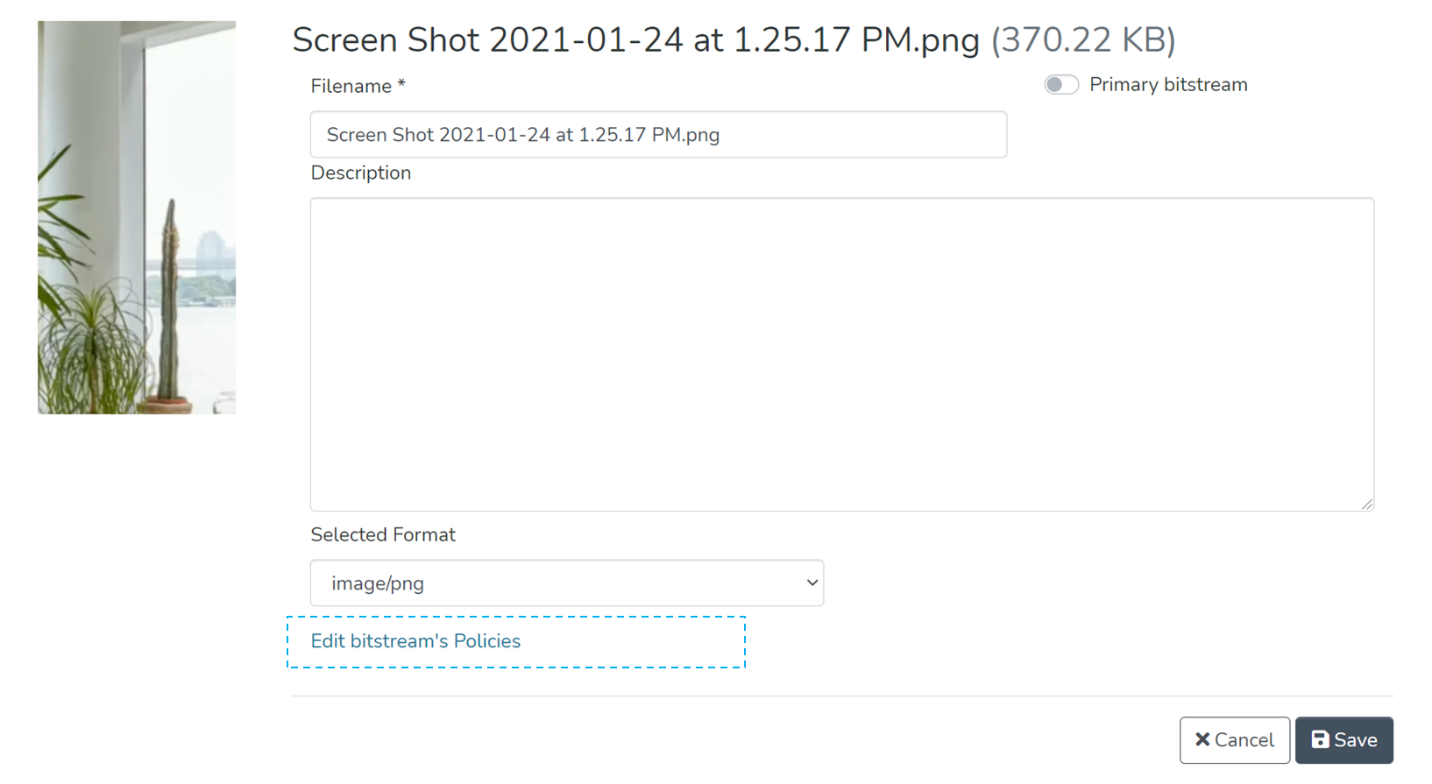Click the X icon on Cancel
The image size is (1432, 784).
coord(1202,740)
